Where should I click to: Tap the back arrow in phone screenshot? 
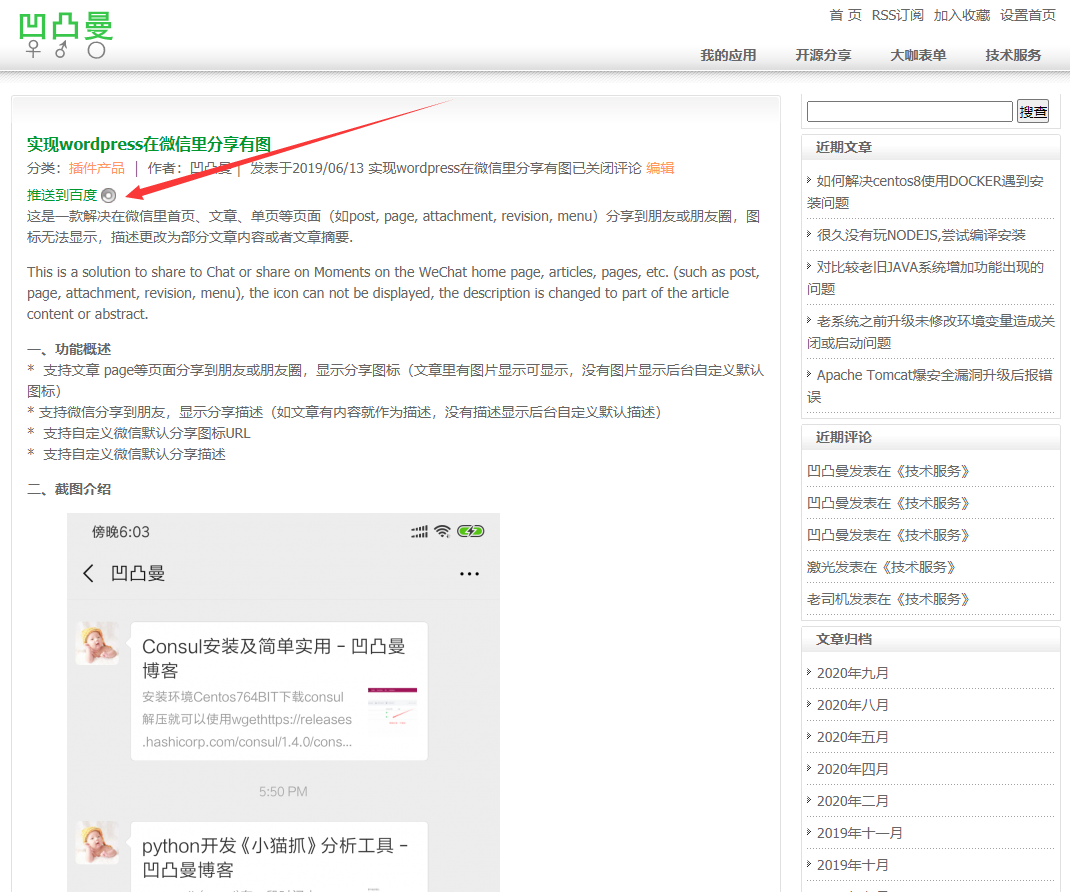coord(88,573)
